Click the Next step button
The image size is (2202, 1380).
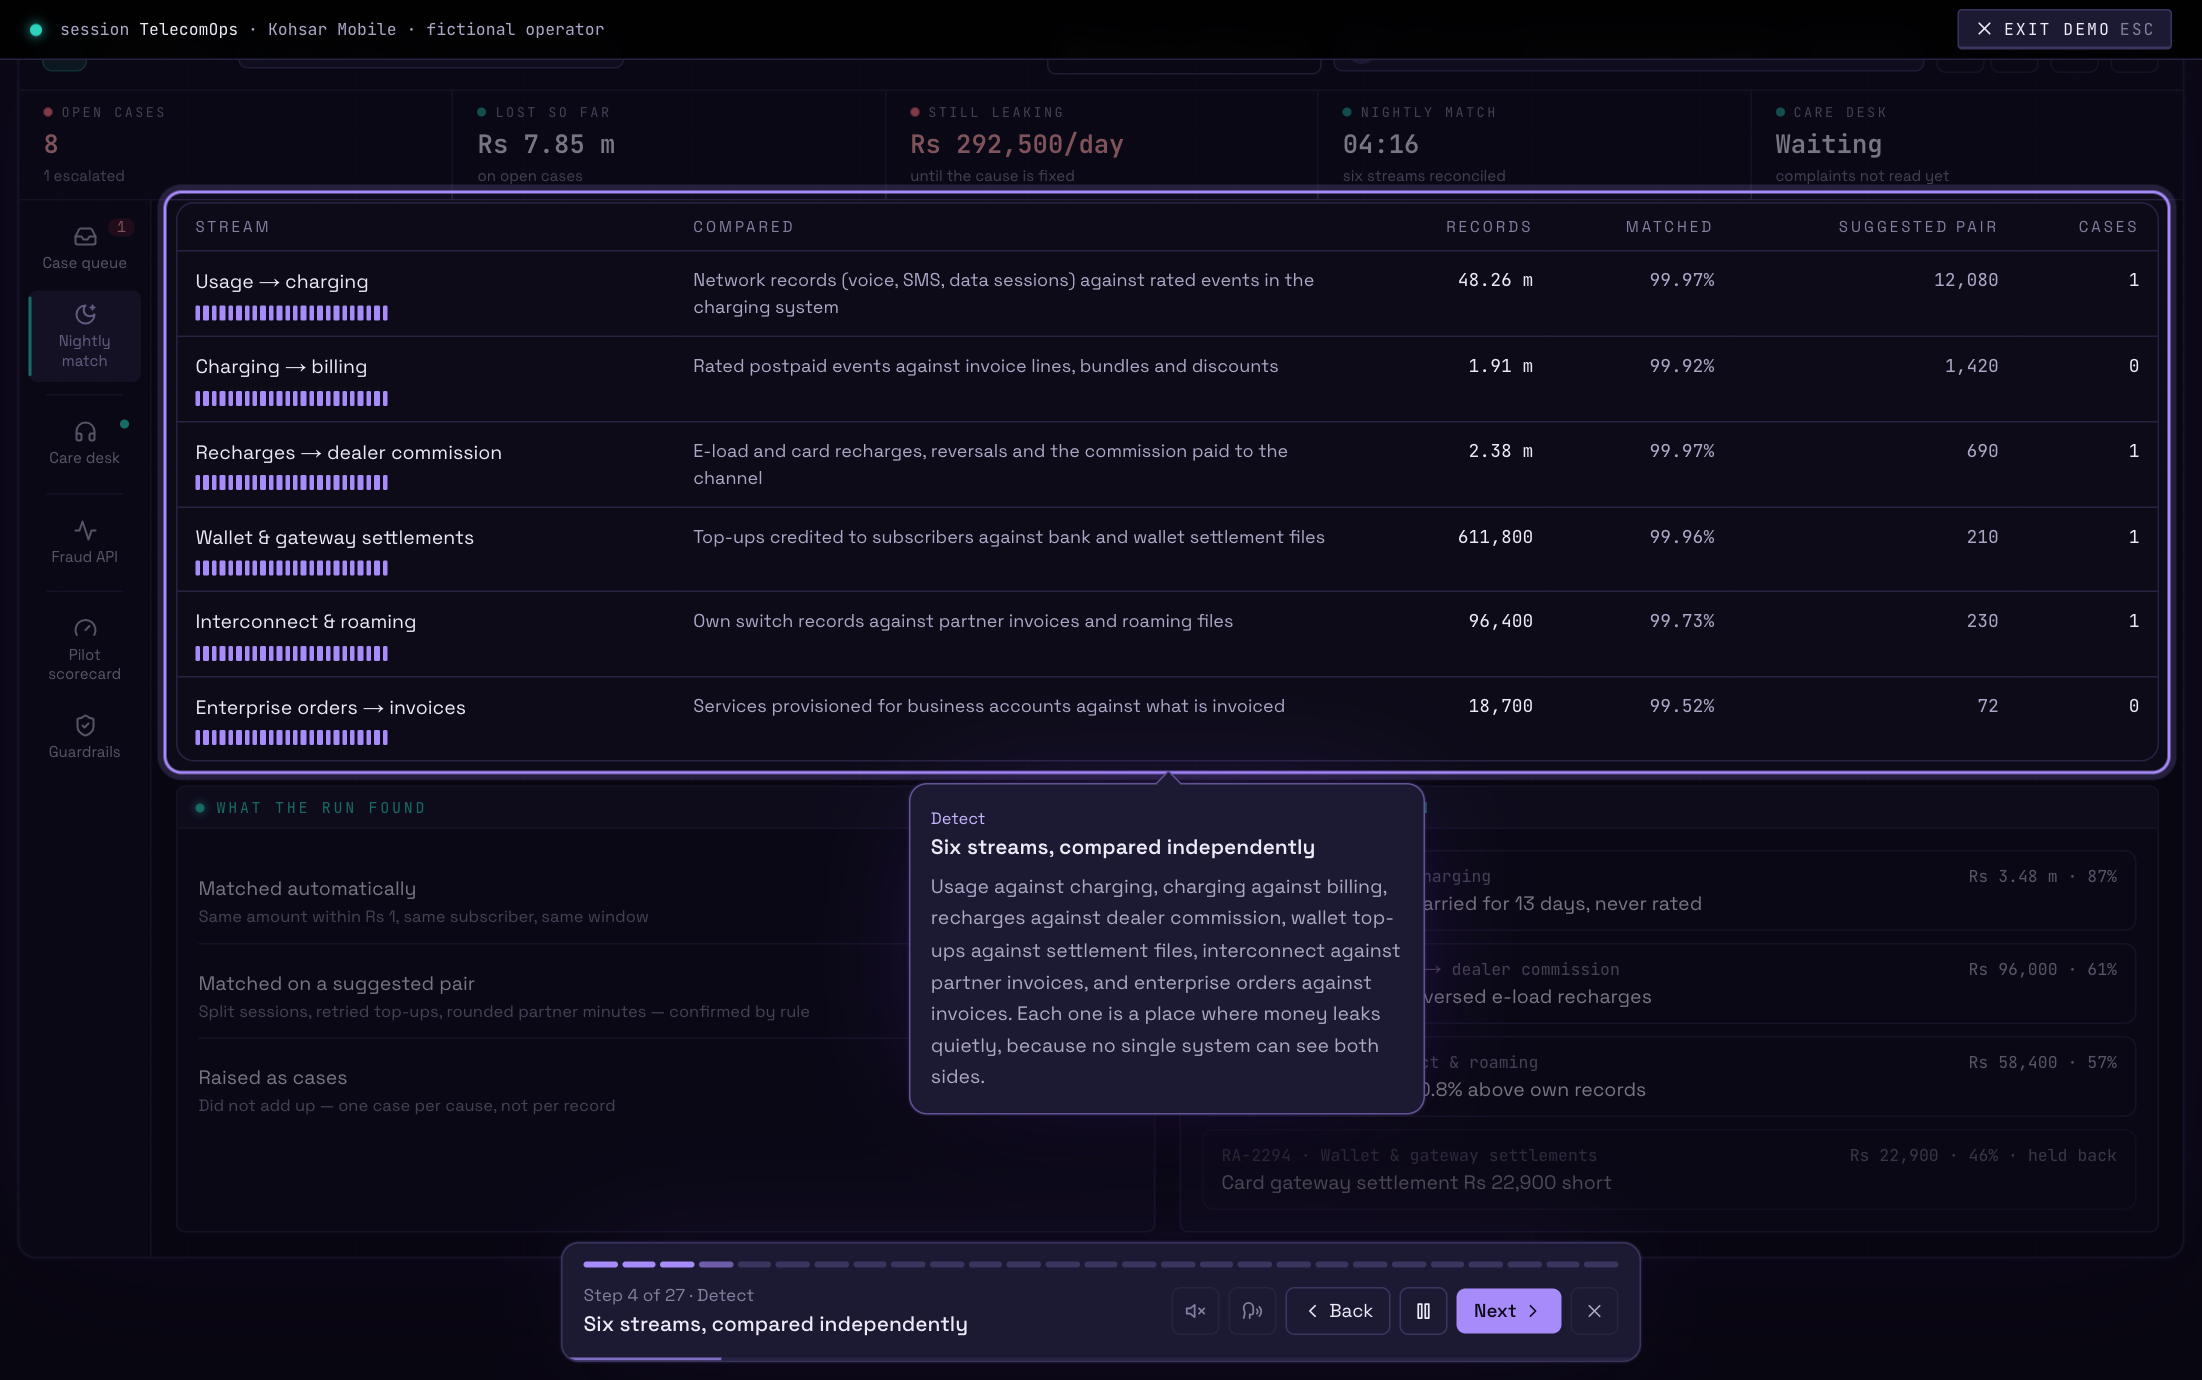(x=1508, y=1311)
